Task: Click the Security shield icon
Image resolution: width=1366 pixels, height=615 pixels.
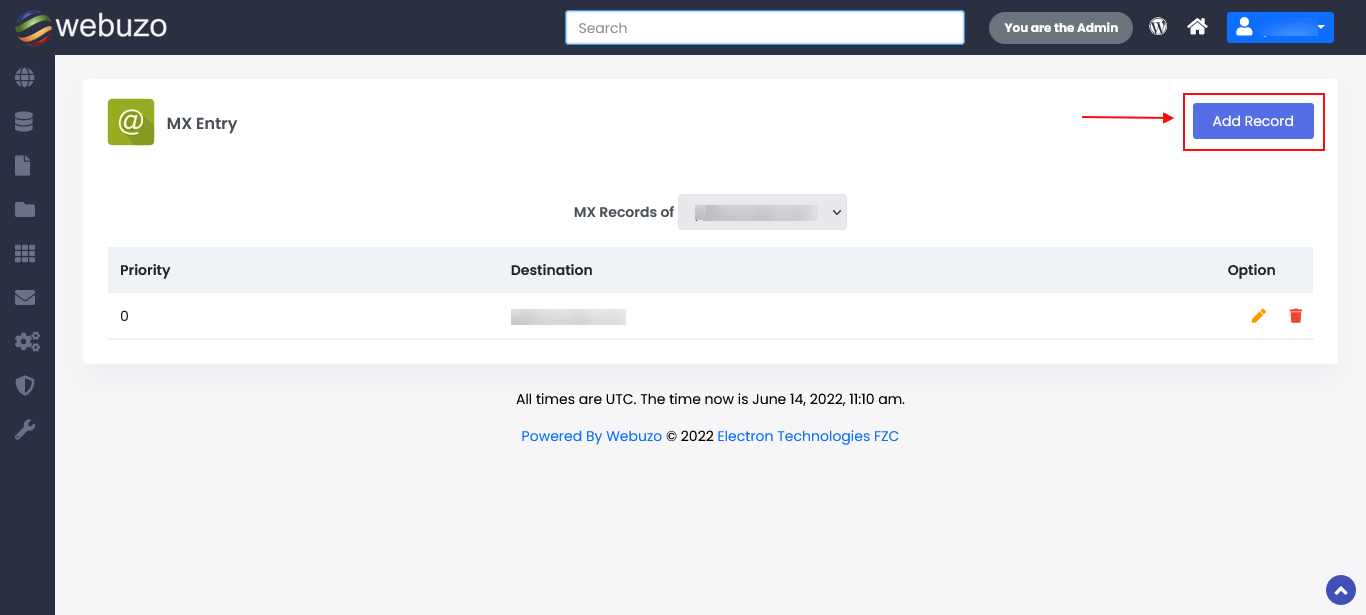Action: point(27,385)
